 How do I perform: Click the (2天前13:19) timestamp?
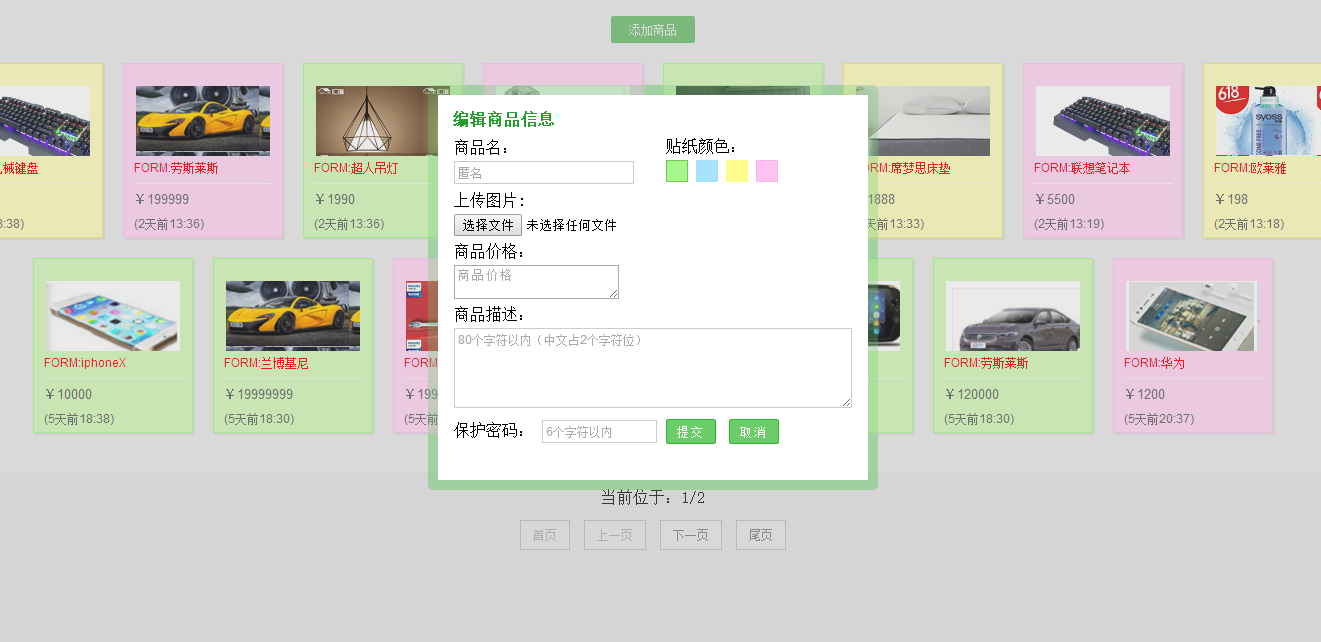1069,224
